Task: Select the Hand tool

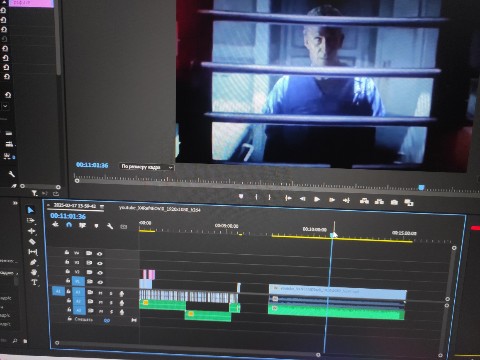Action: [34, 272]
